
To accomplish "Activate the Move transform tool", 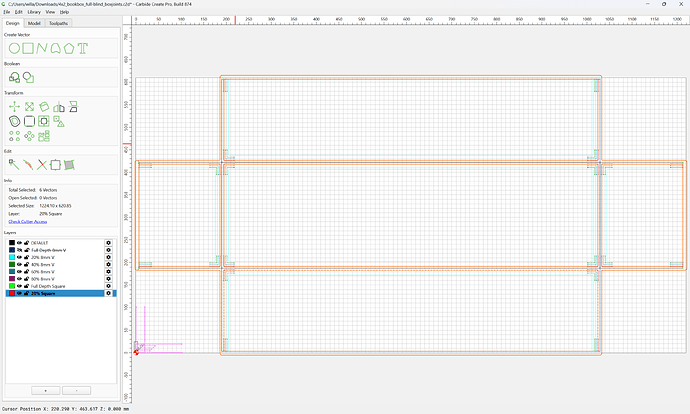I will click(x=14, y=106).
